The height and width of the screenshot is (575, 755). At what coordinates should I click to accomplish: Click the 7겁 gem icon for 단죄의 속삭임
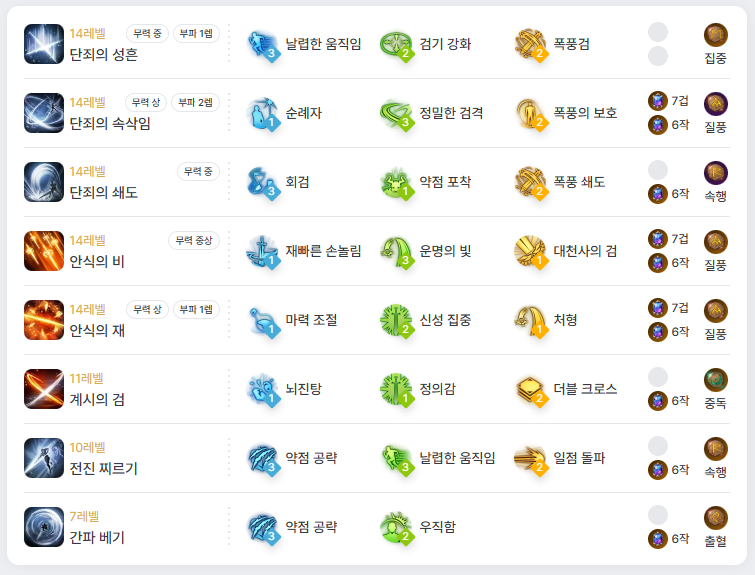pos(658,101)
